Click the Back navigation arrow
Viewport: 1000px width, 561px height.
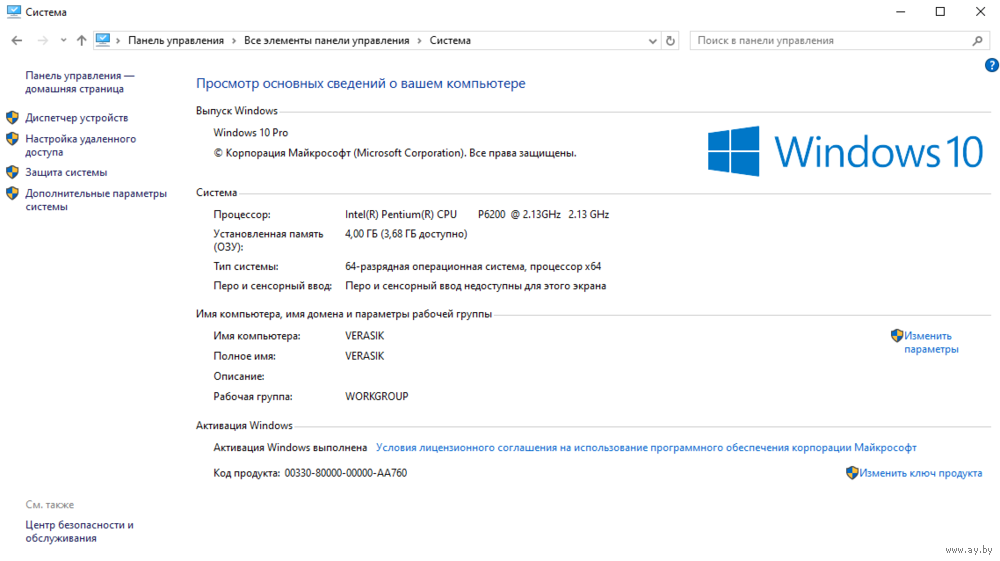pyautogui.click(x=17, y=40)
